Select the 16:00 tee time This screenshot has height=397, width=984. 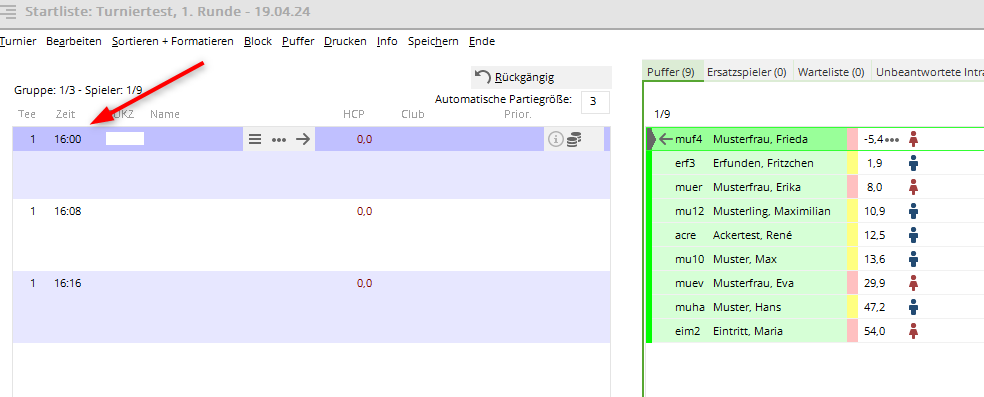coord(68,139)
